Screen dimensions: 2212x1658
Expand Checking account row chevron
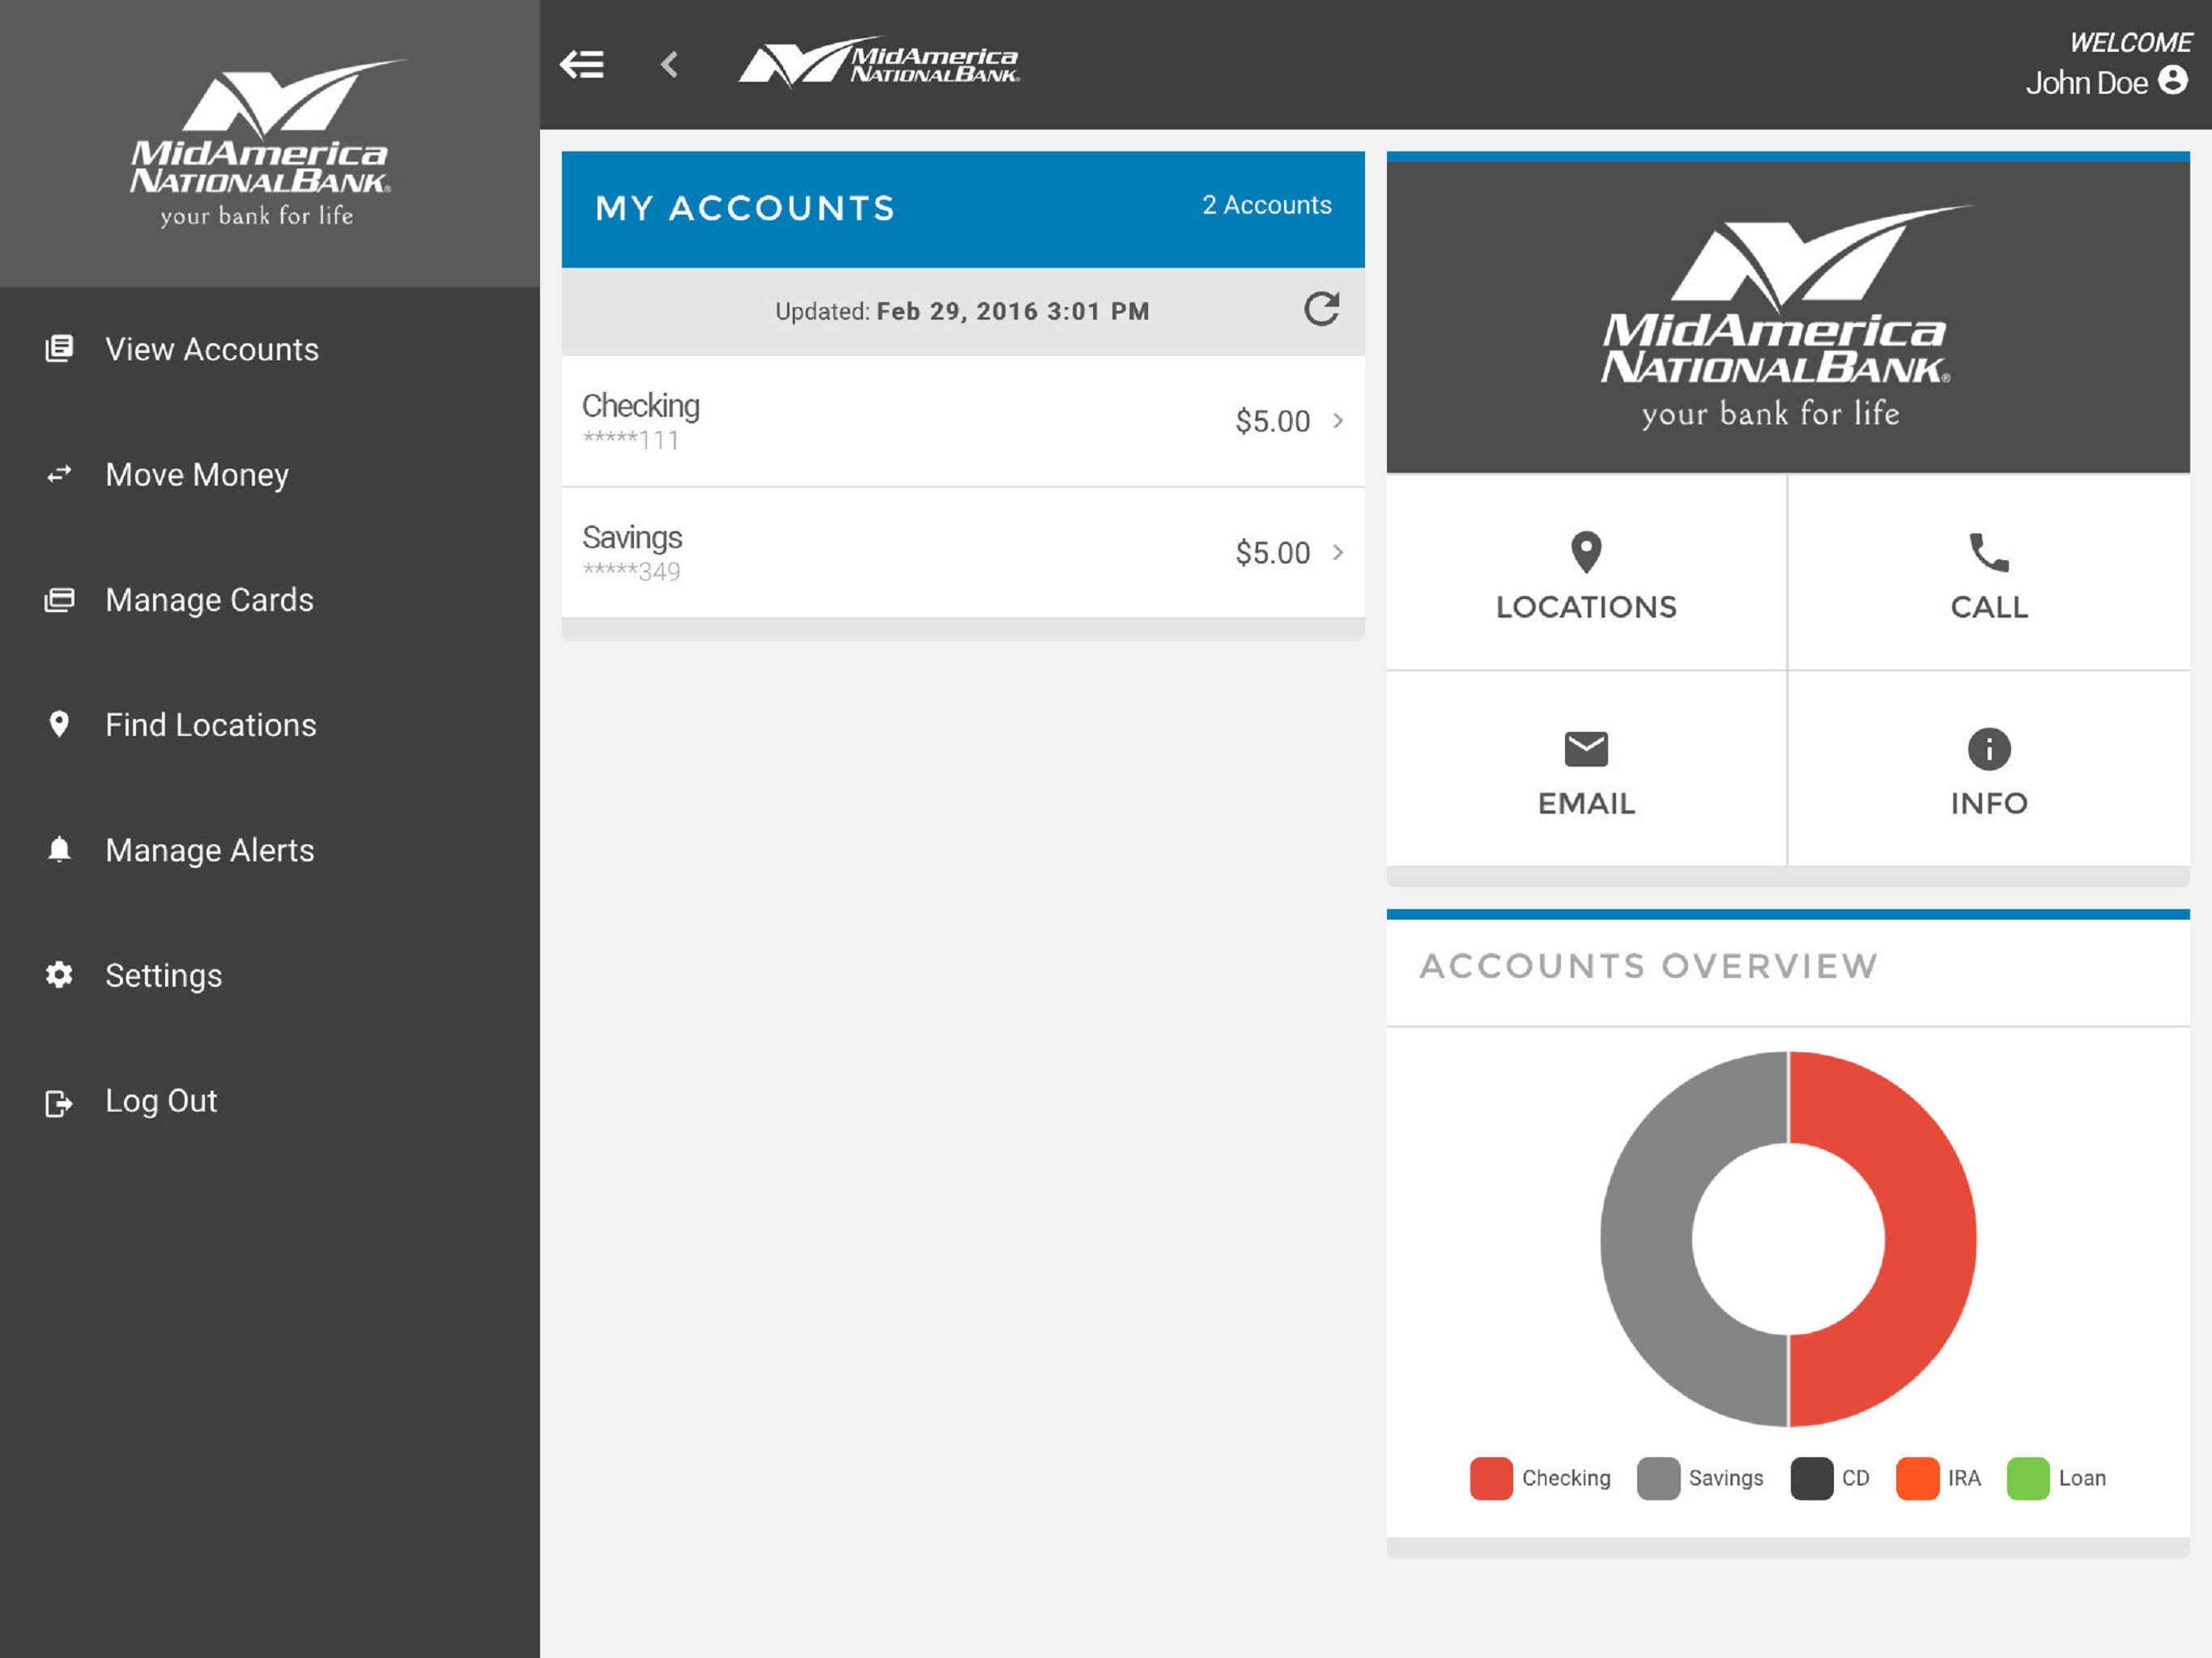[x=1338, y=421]
